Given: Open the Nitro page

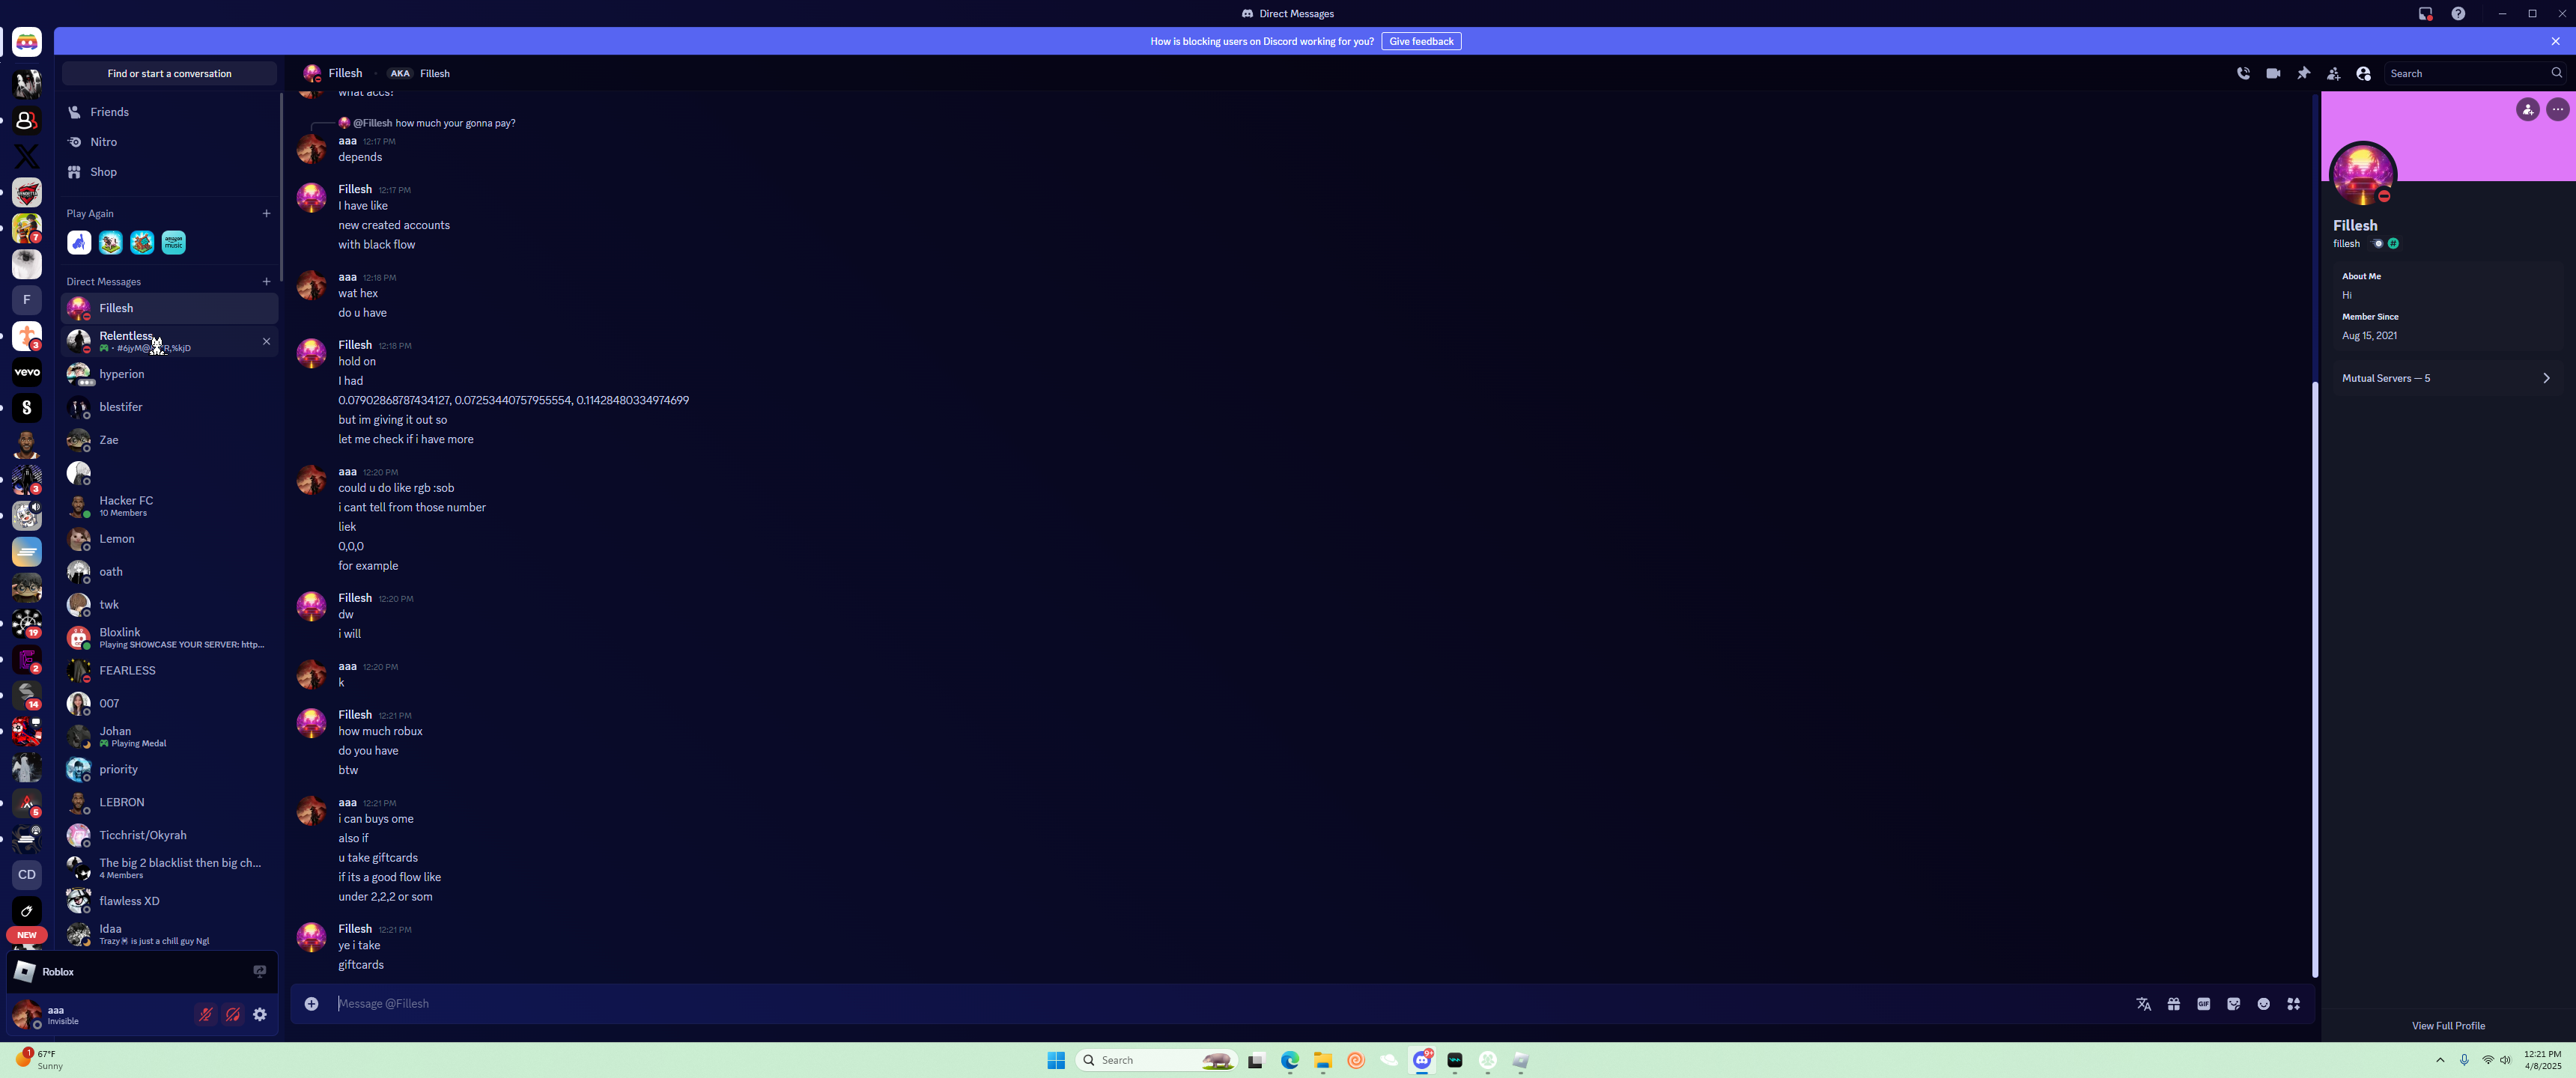Looking at the screenshot, I should [x=103, y=142].
